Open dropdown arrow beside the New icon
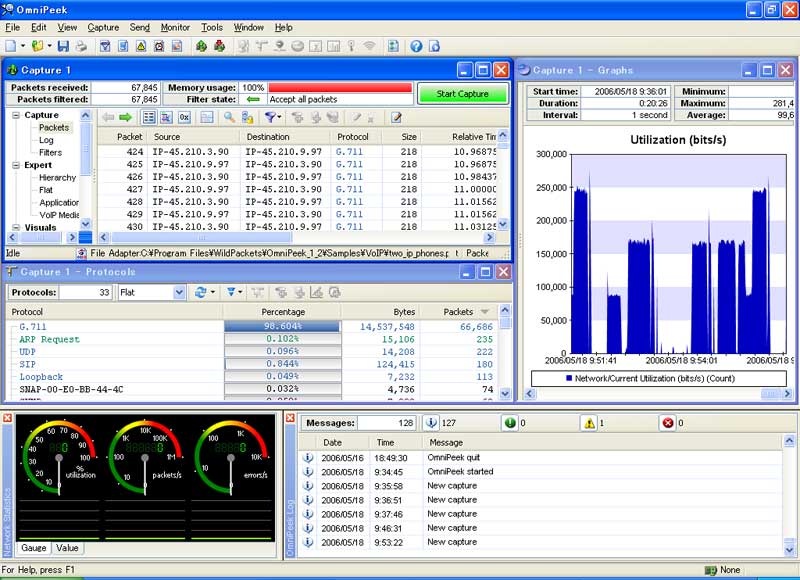 point(23,46)
